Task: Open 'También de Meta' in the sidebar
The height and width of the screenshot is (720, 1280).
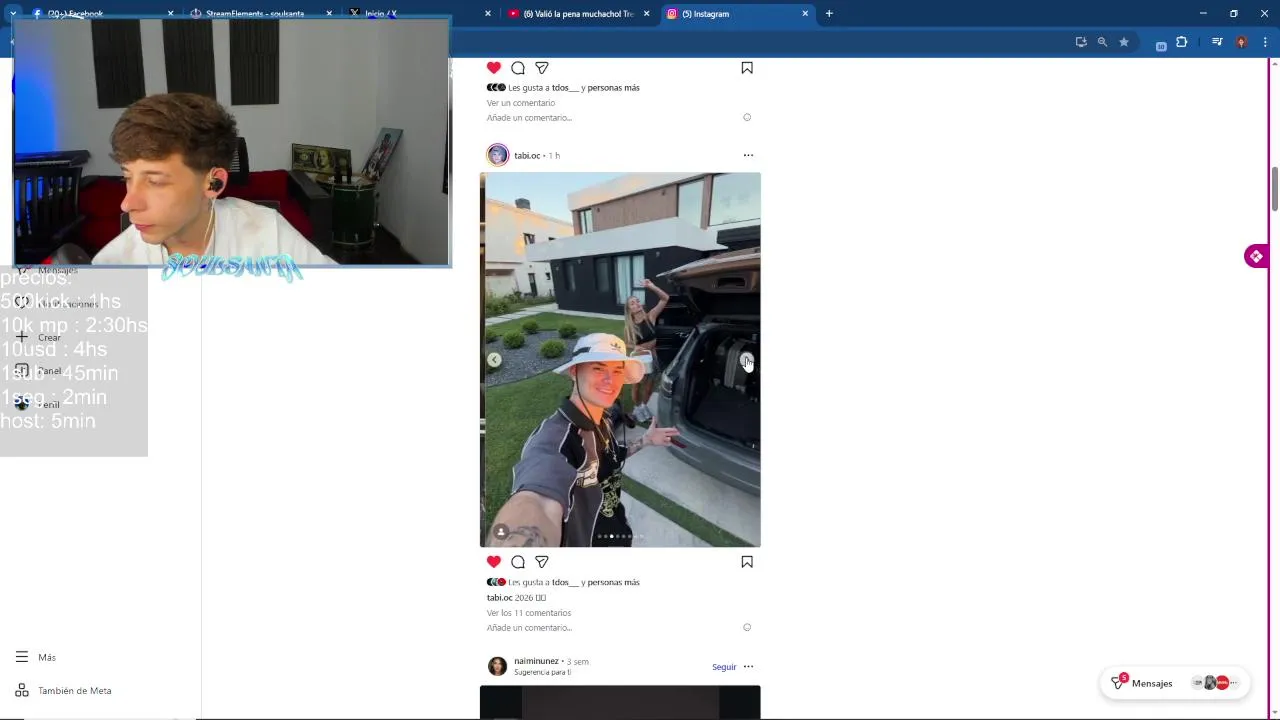Action: click(63, 691)
